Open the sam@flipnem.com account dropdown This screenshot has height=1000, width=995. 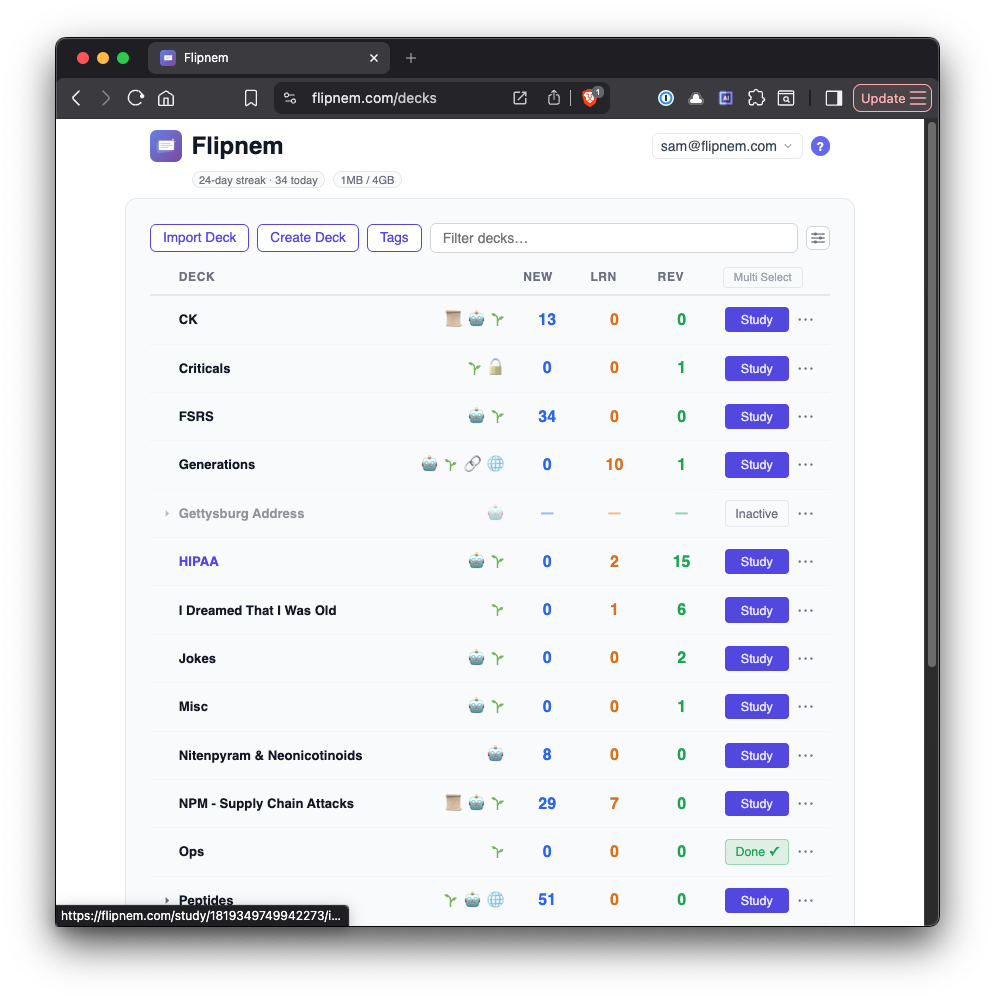click(x=726, y=146)
